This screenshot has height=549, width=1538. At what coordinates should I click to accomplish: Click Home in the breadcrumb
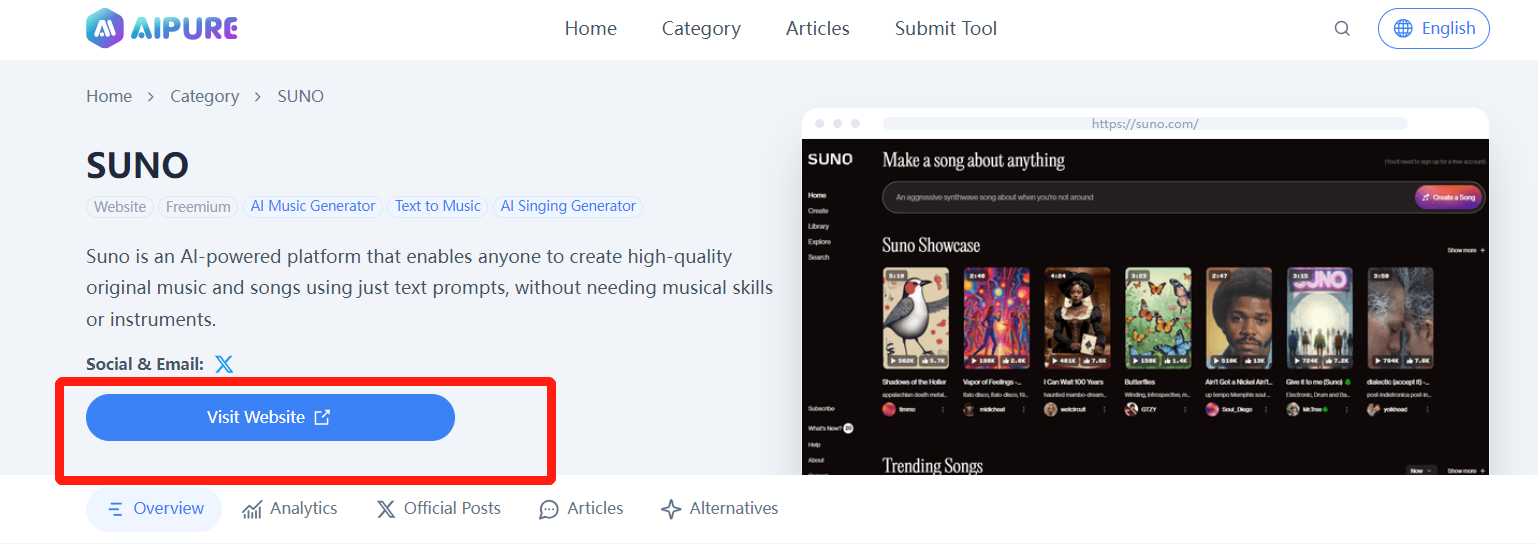pyautogui.click(x=109, y=96)
